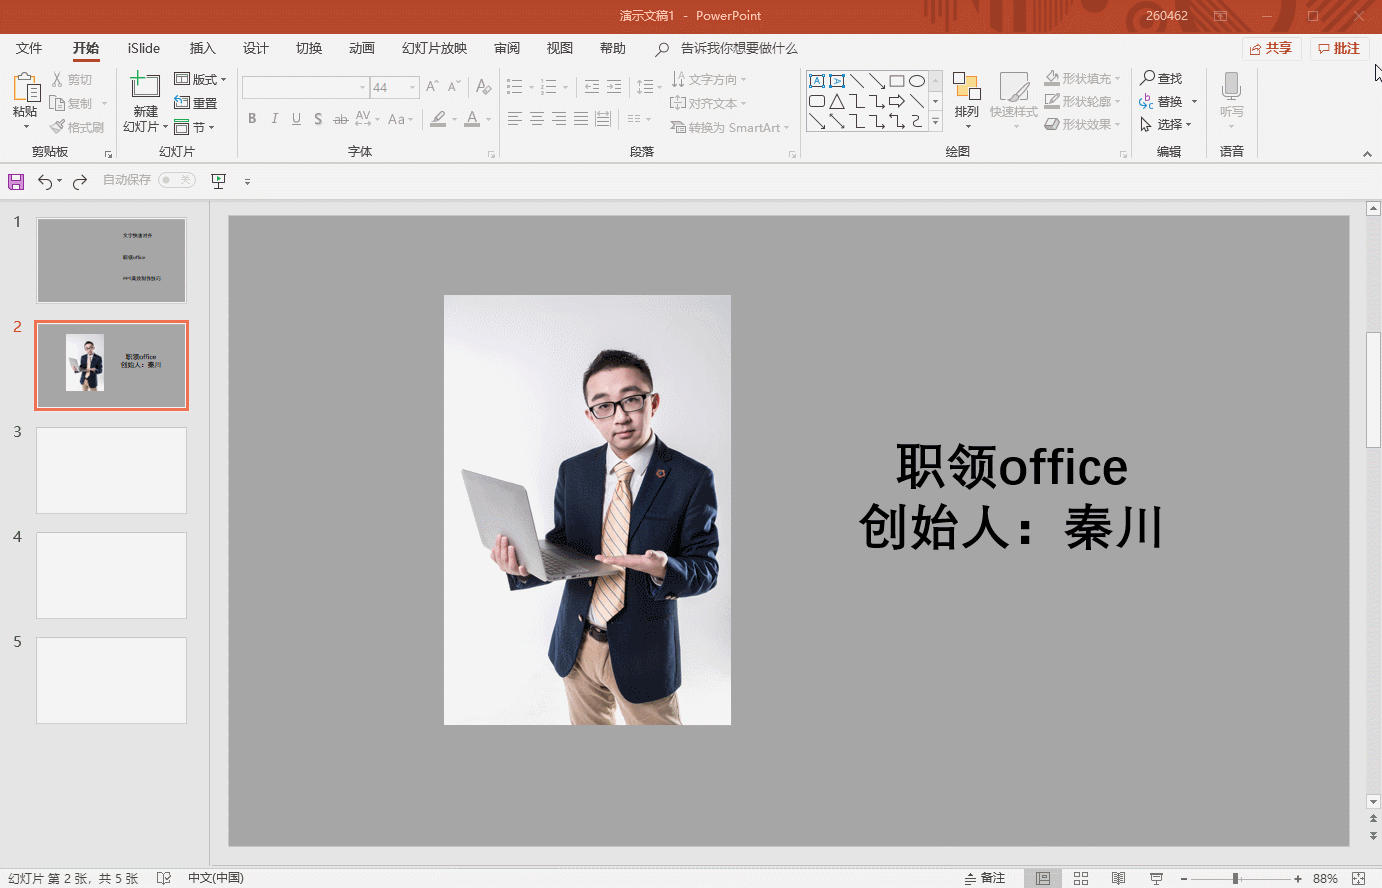
Task: Open comments with the 批注 button
Action: pyautogui.click(x=1338, y=48)
